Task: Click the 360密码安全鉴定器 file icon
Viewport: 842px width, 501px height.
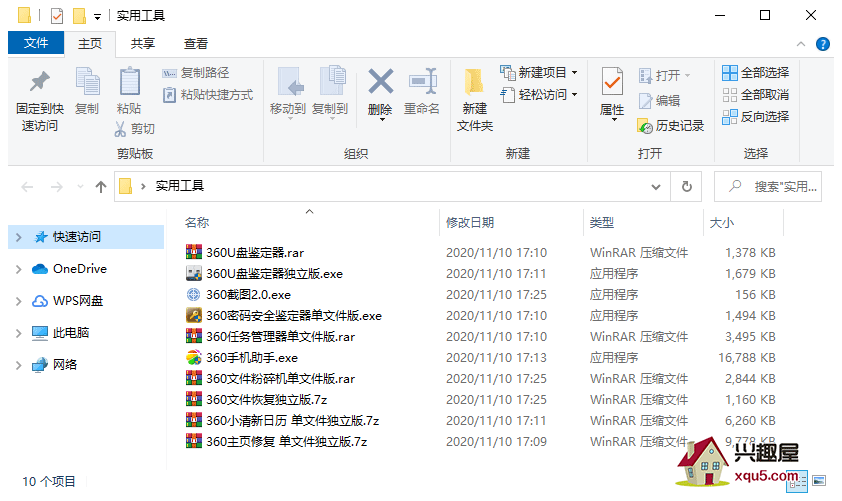Action: [x=193, y=315]
